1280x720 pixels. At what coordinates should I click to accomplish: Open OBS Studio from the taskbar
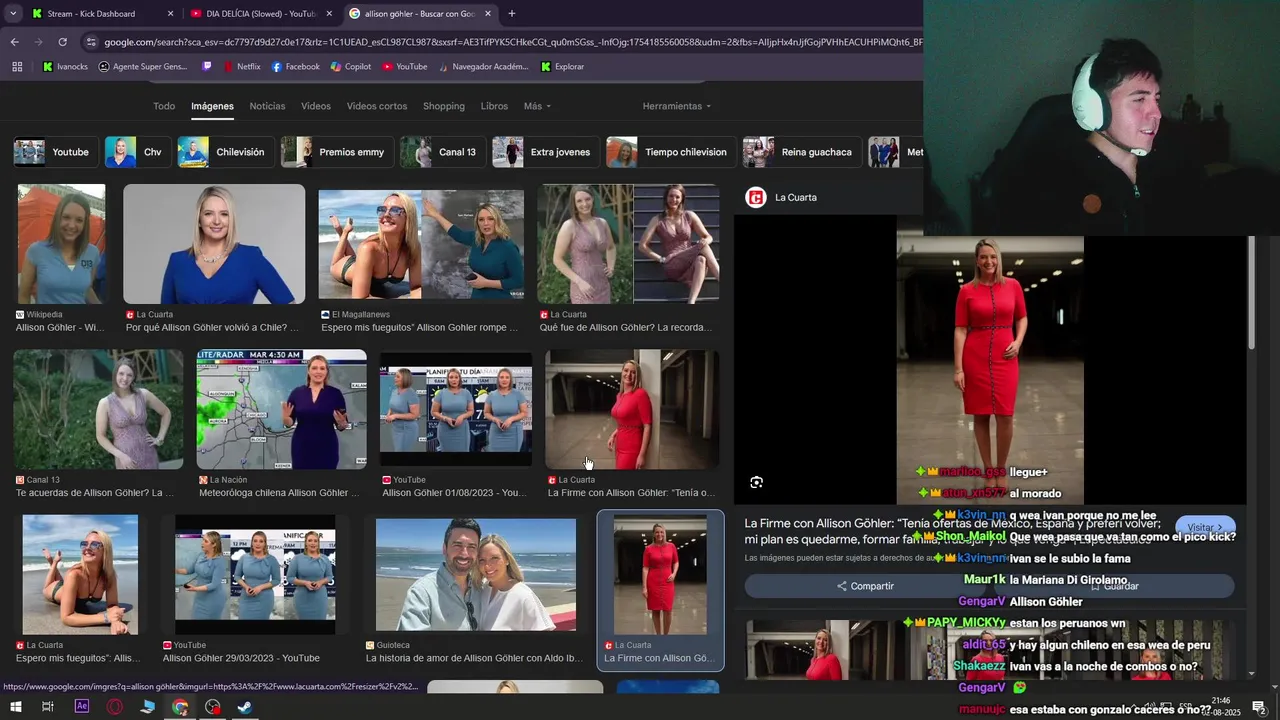(x=213, y=707)
